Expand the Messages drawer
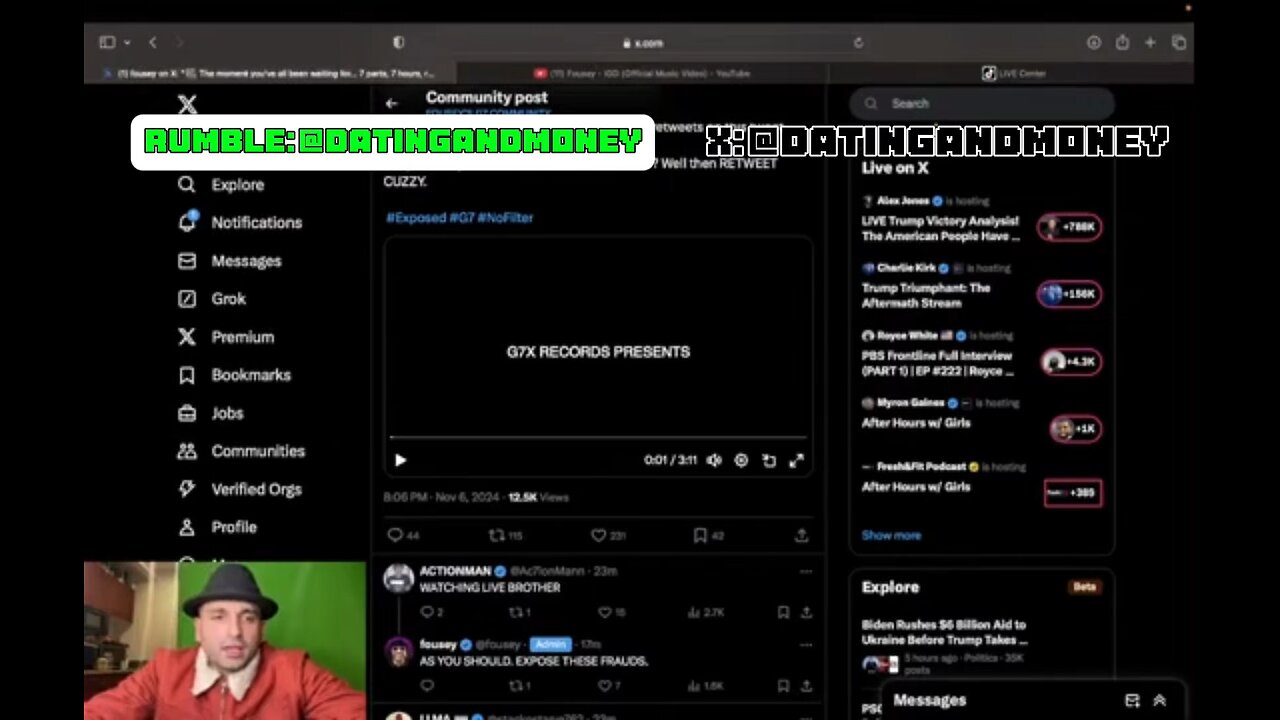 click(1159, 700)
